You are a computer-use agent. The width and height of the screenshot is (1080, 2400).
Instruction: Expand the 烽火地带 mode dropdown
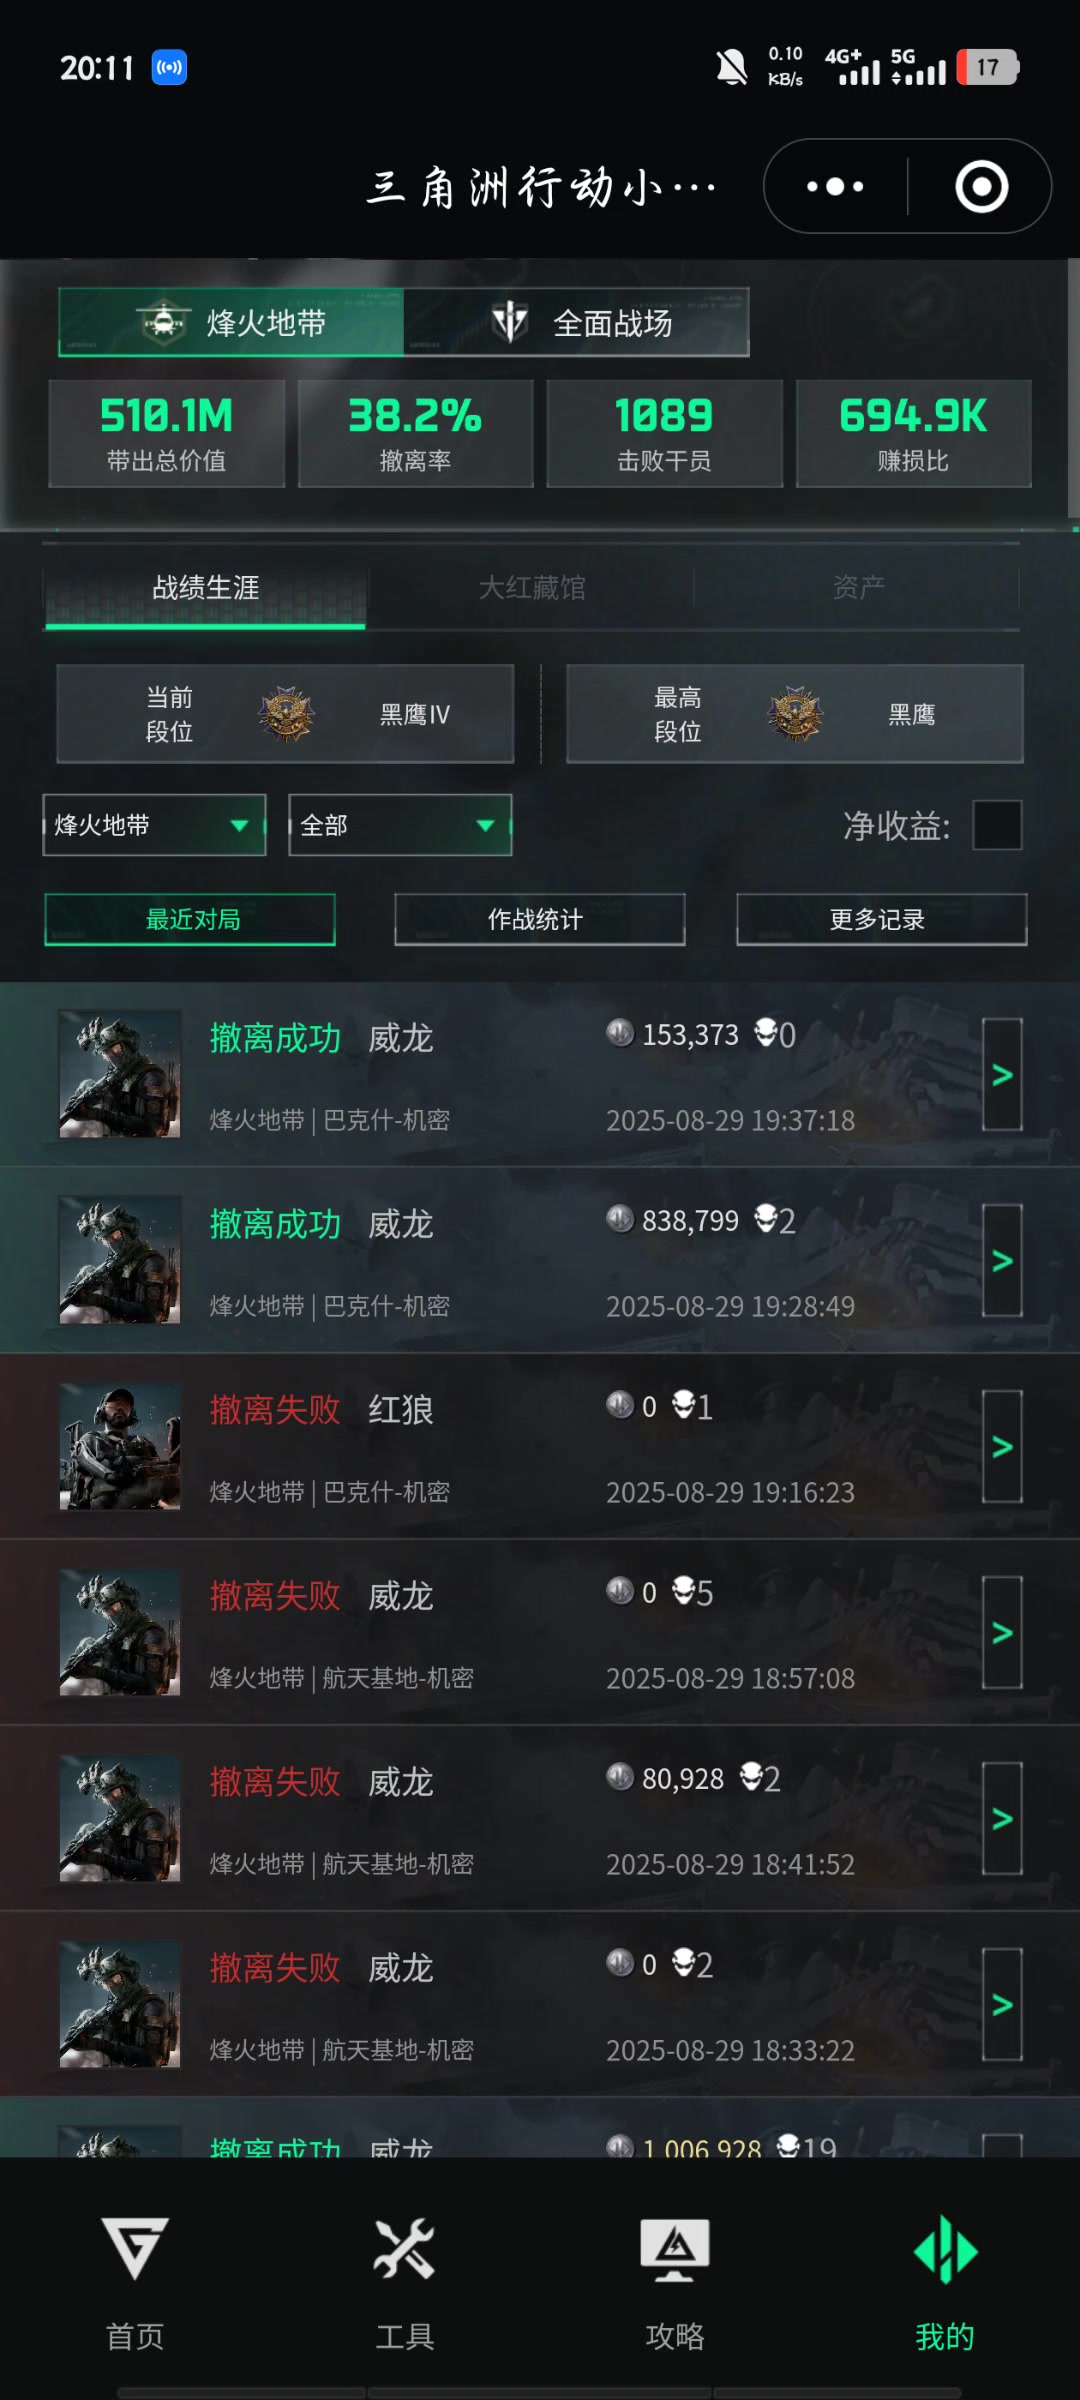pos(154,825)
